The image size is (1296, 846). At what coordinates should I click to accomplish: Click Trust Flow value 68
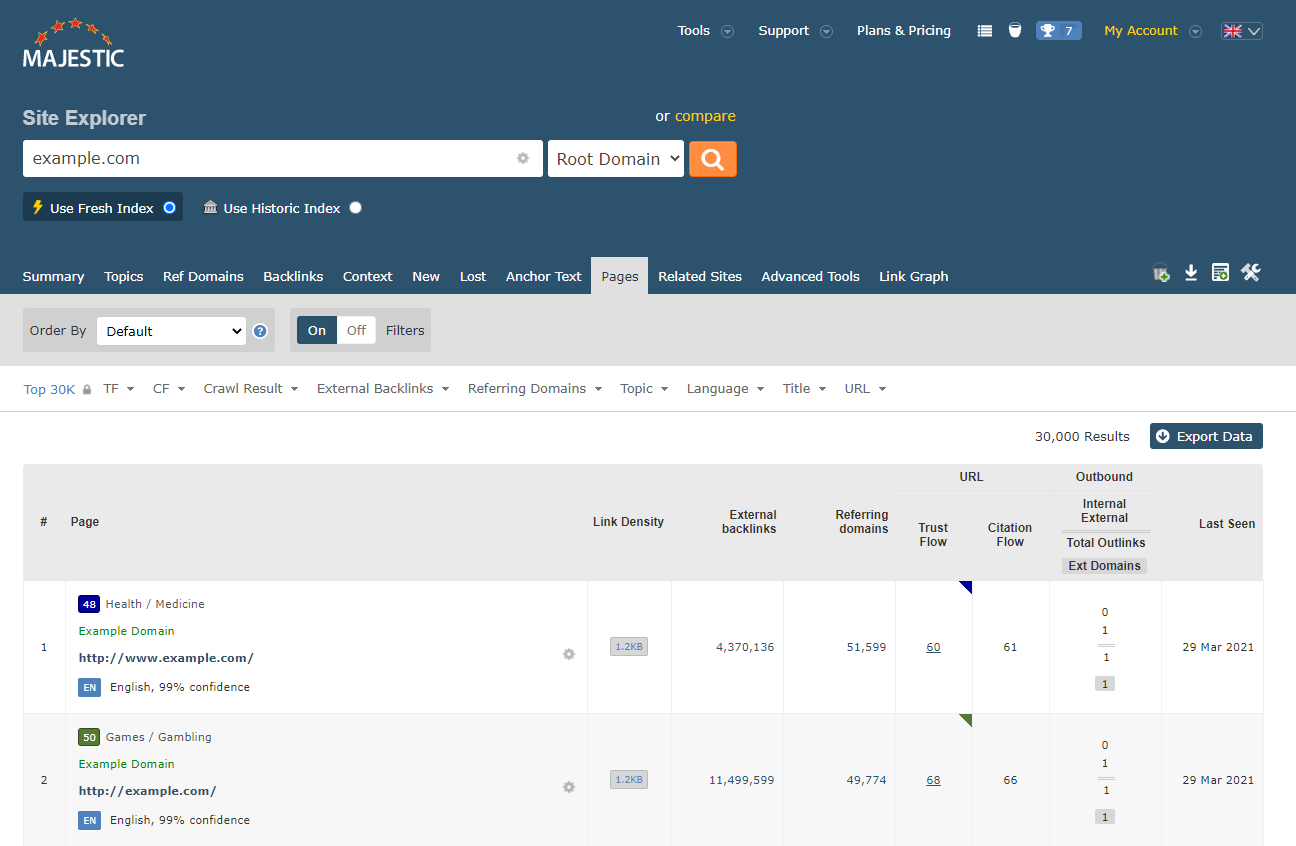(x=933, y=780)
